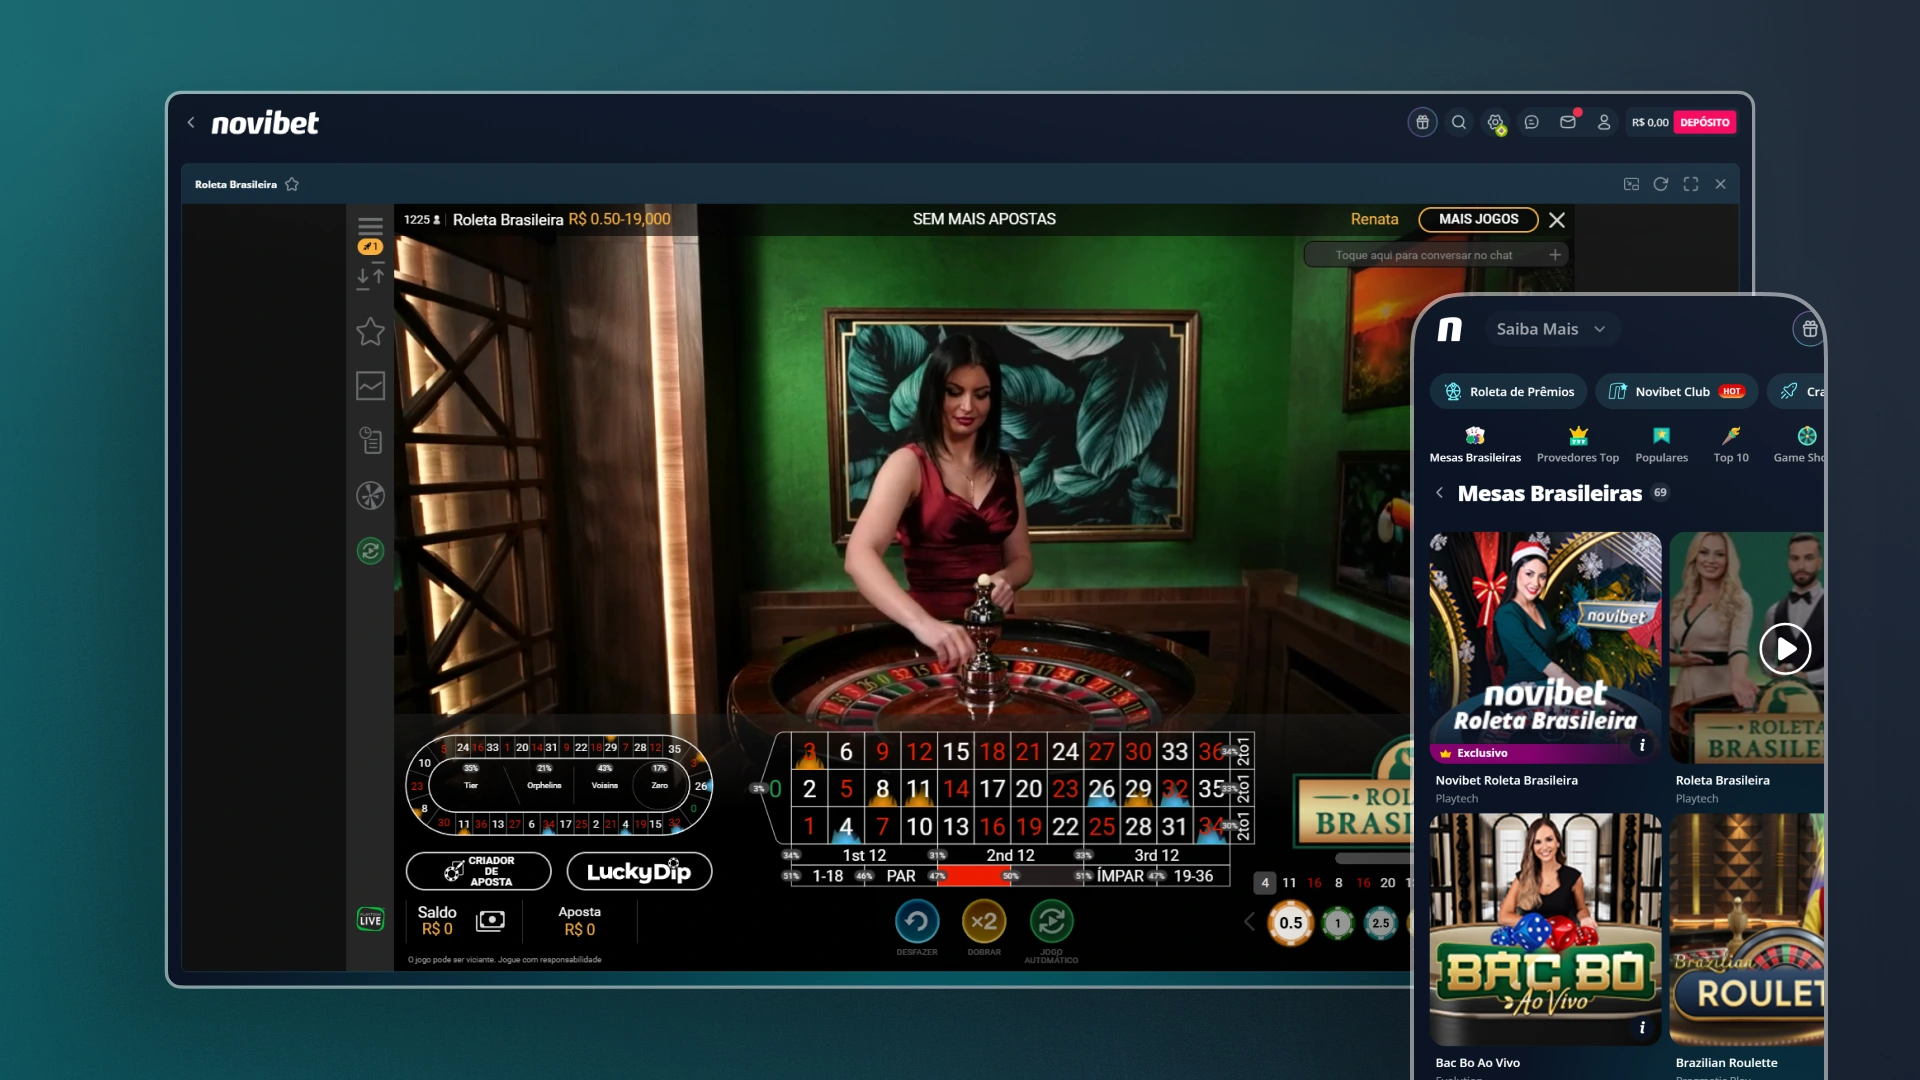Select the 2.5 teal betting chip
This screenshot has width=1920, height=1080.
(x=1381, y=923)
